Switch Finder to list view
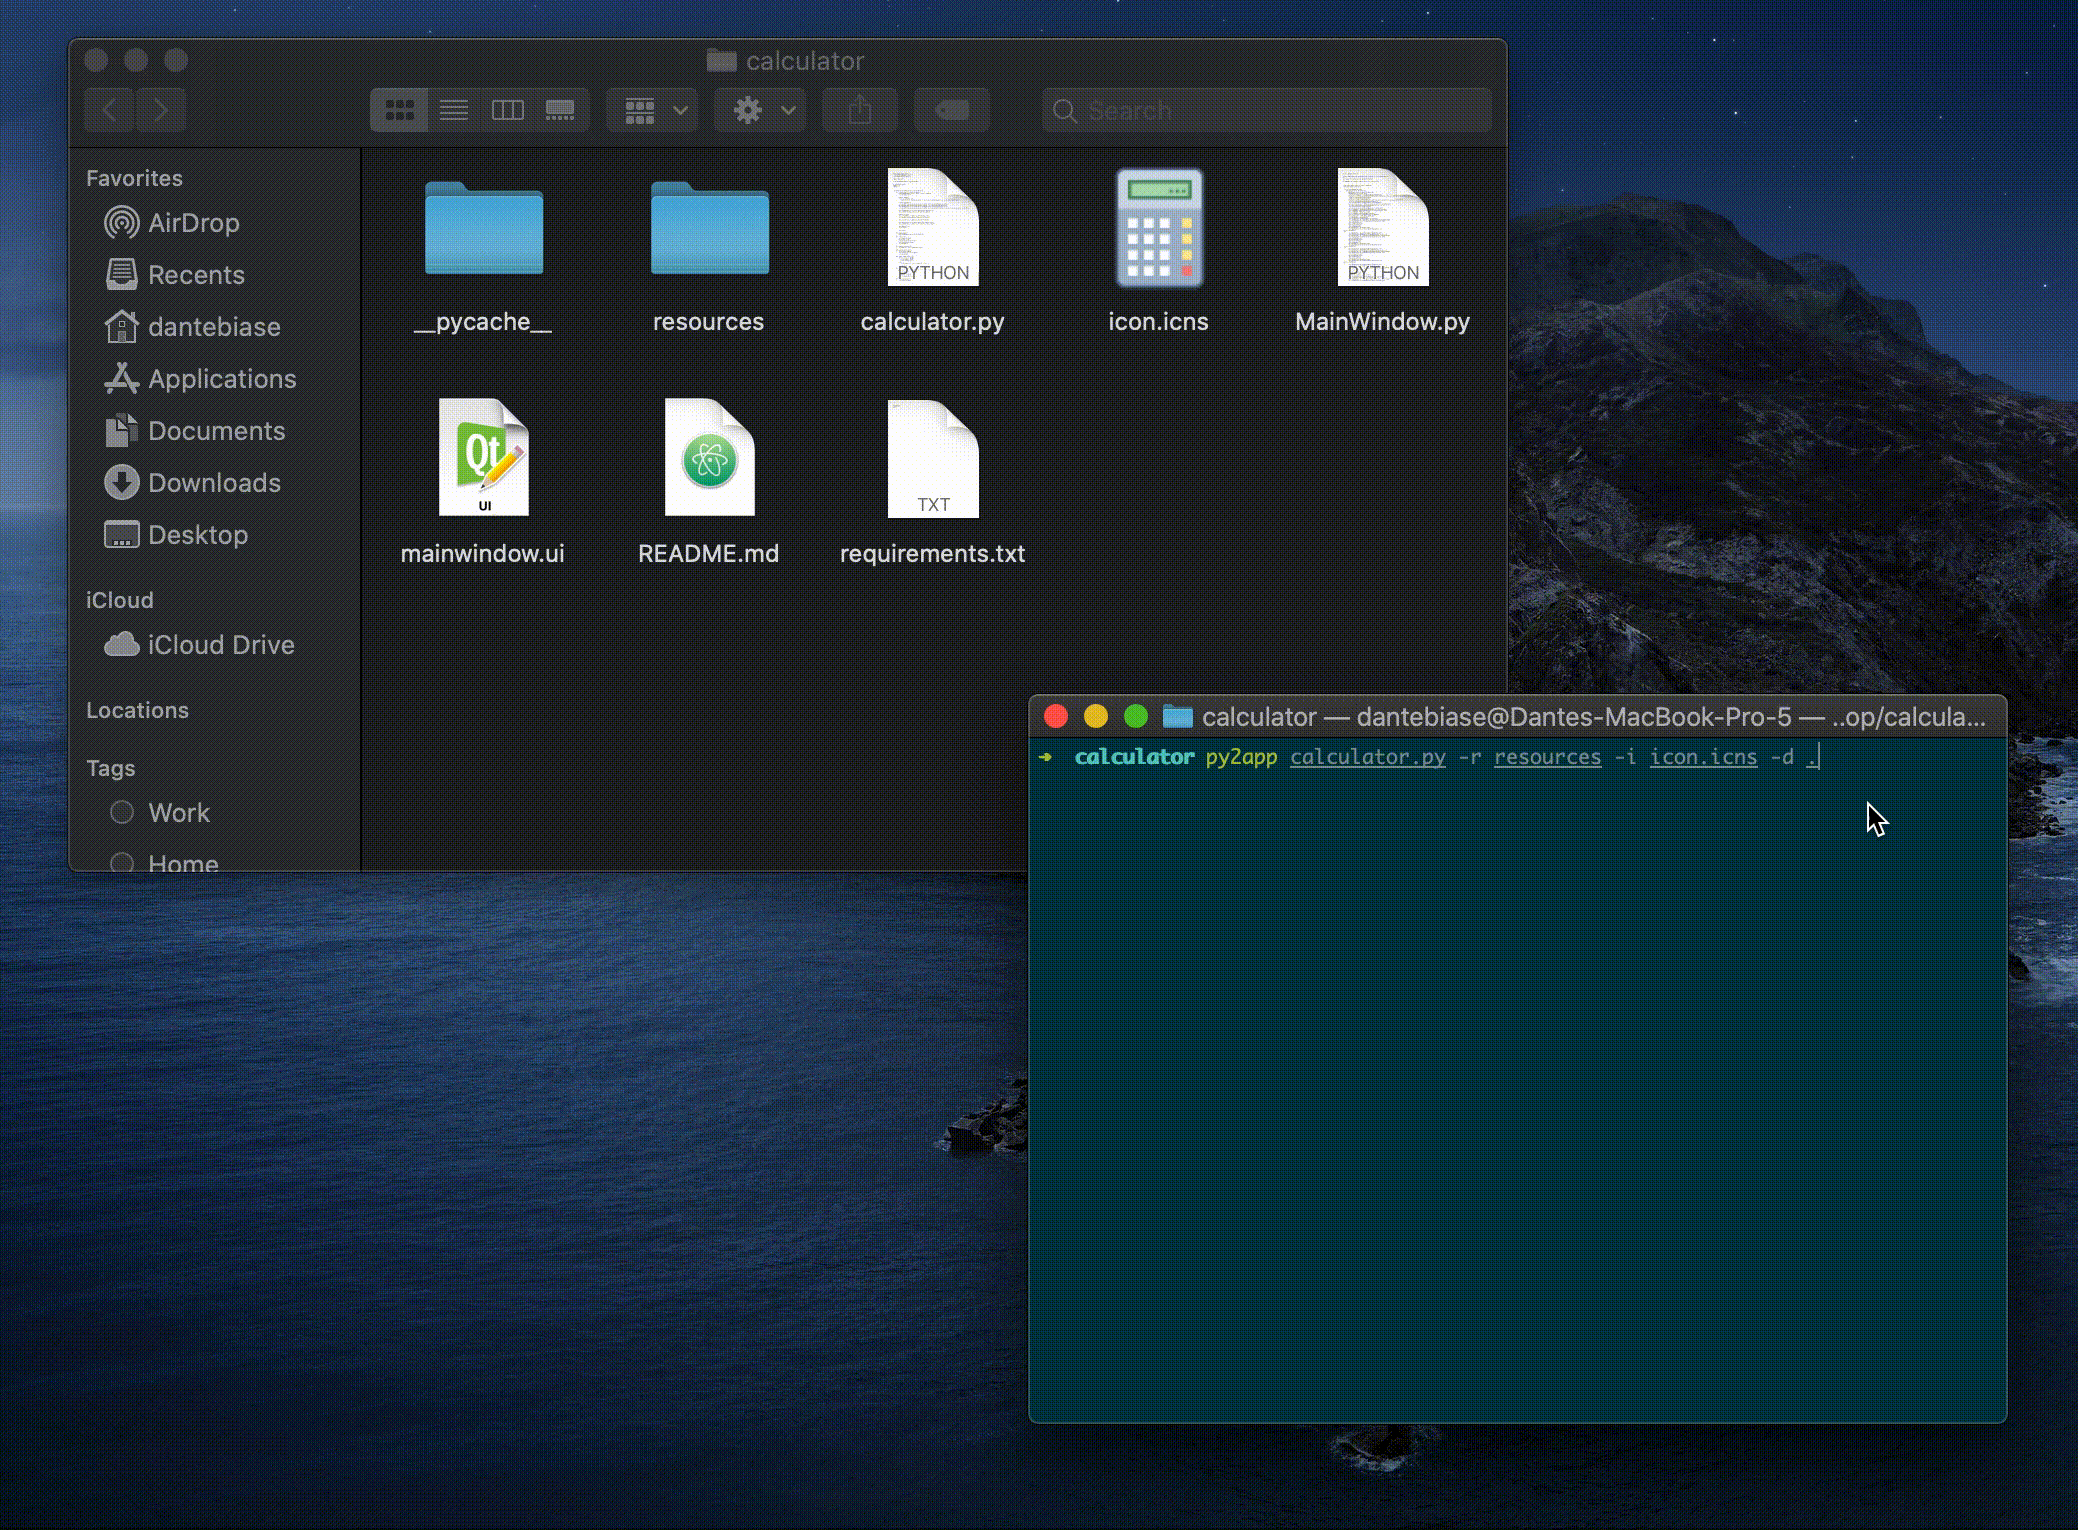 454,110
